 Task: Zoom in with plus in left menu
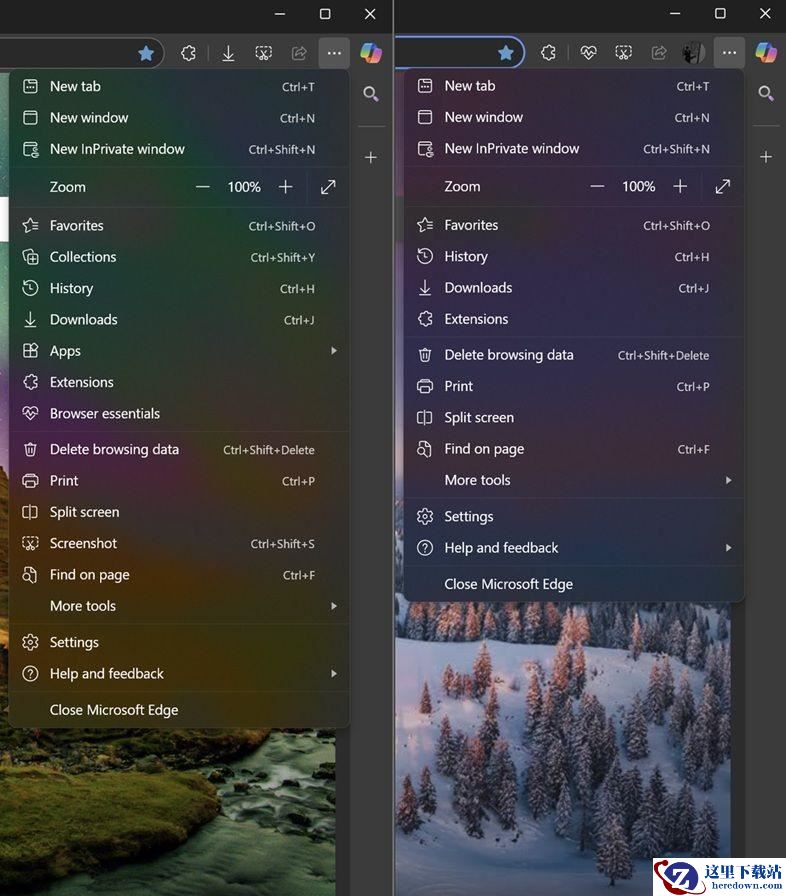(x=286, y=187)
